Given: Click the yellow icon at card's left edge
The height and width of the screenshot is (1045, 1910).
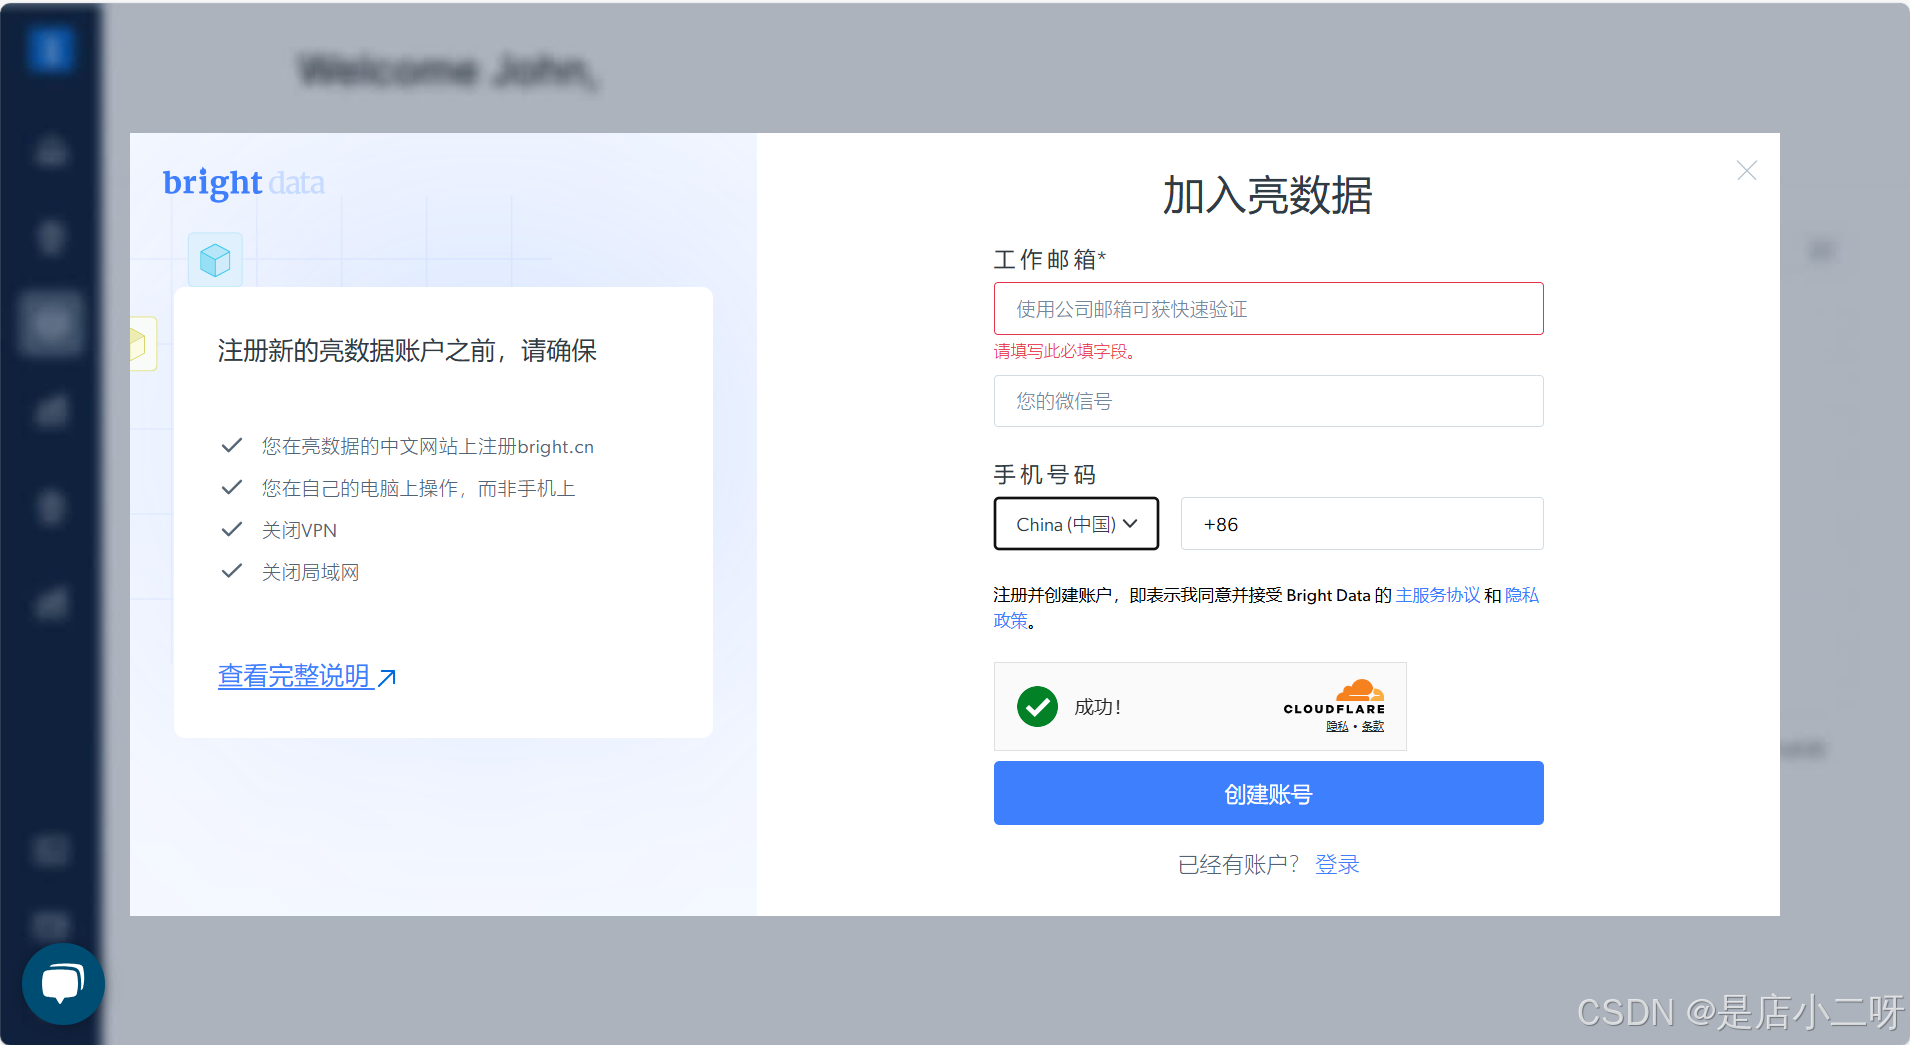Looking at the screenshot, I should click(x=141, y=344).
